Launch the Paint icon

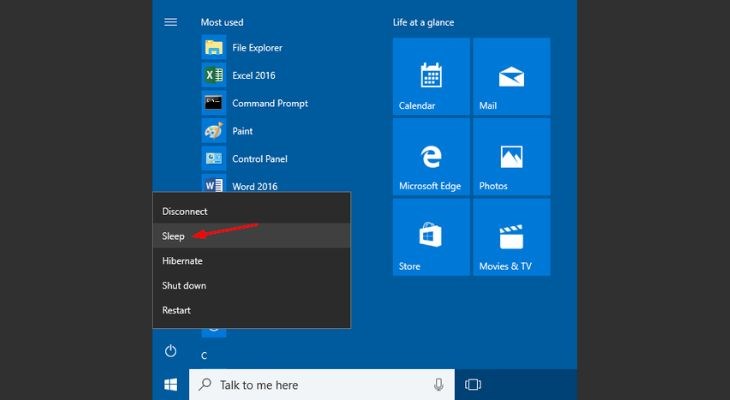pos(214,131)
